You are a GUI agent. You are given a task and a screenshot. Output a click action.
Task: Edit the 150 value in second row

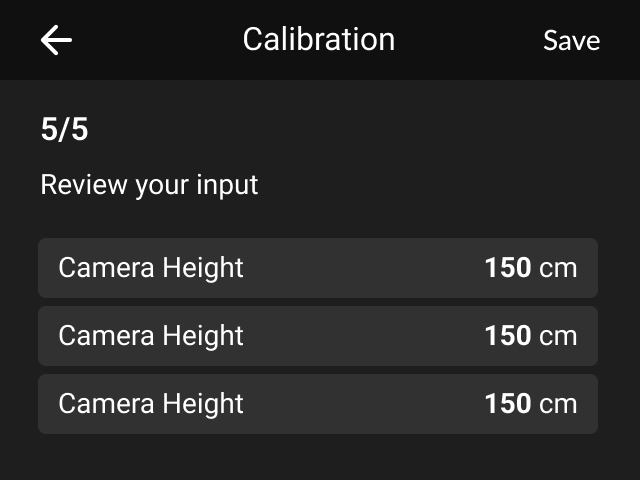[507, 336]
